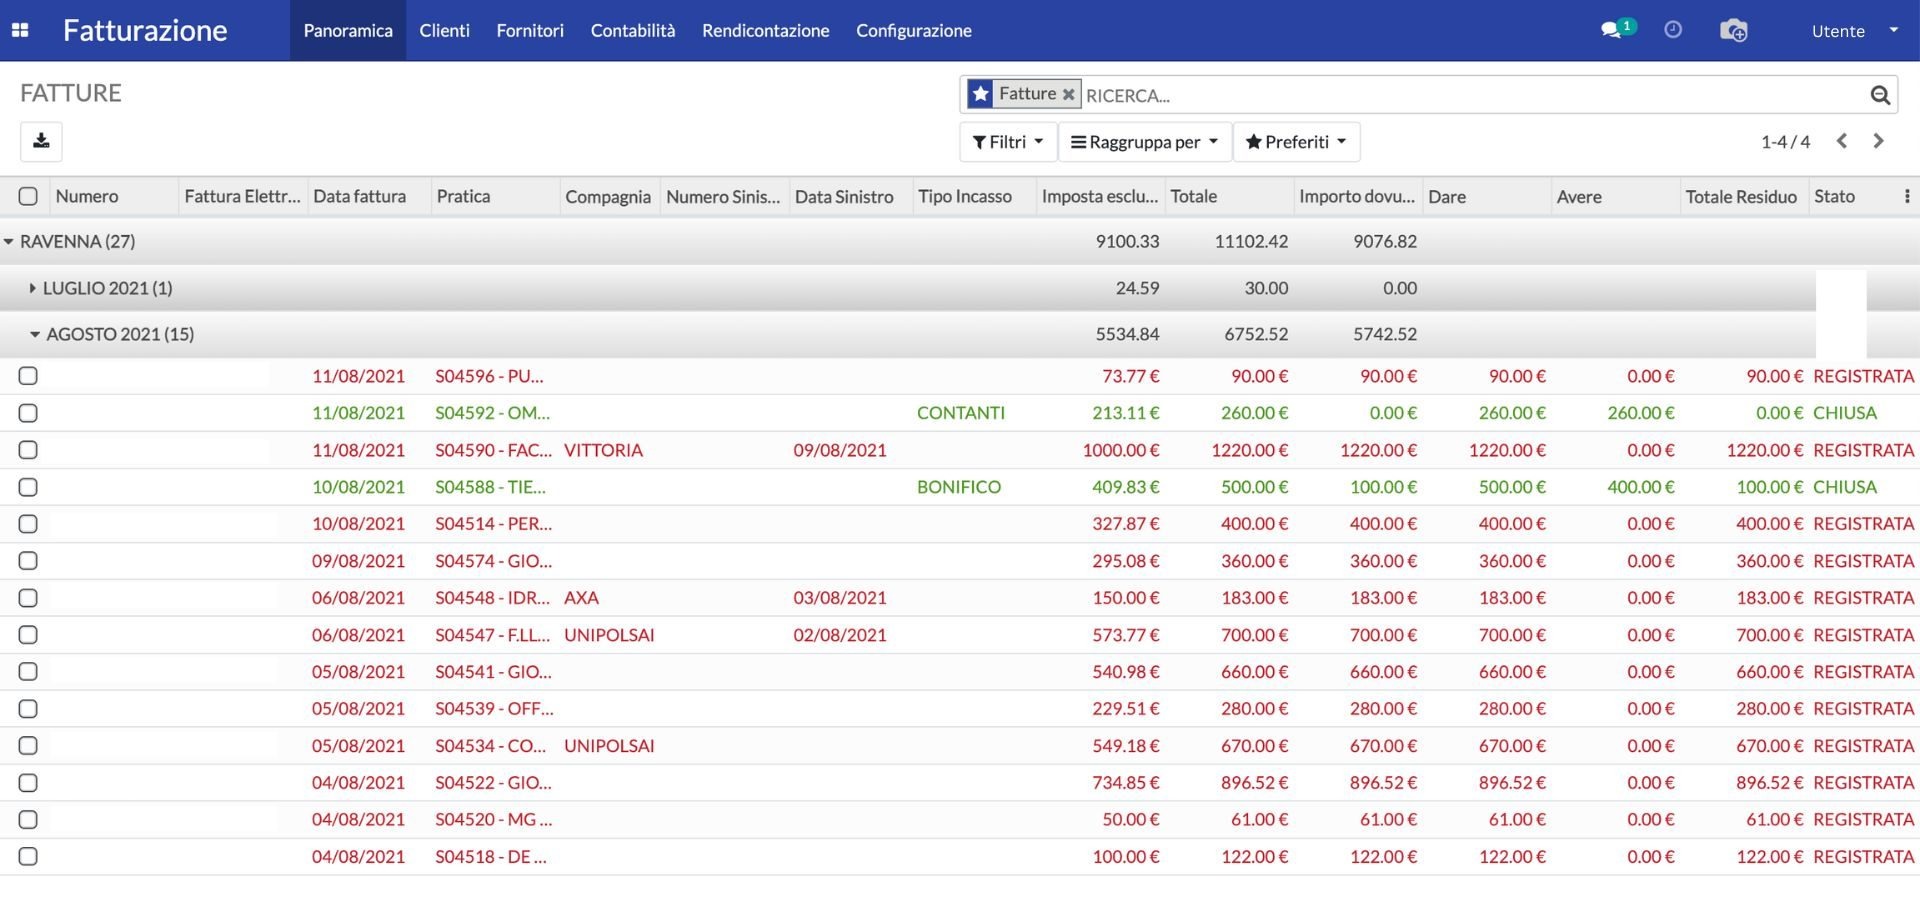Click the export/download icon below FATTURE
Viewport: 1920px width, 907px height.
[40, 141]
